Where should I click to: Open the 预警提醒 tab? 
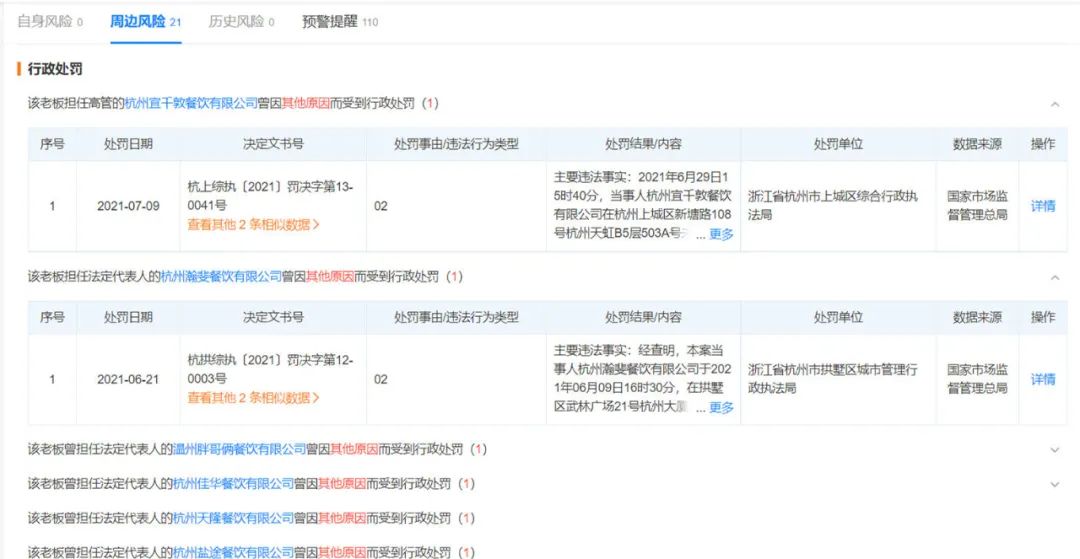(340, 22)
